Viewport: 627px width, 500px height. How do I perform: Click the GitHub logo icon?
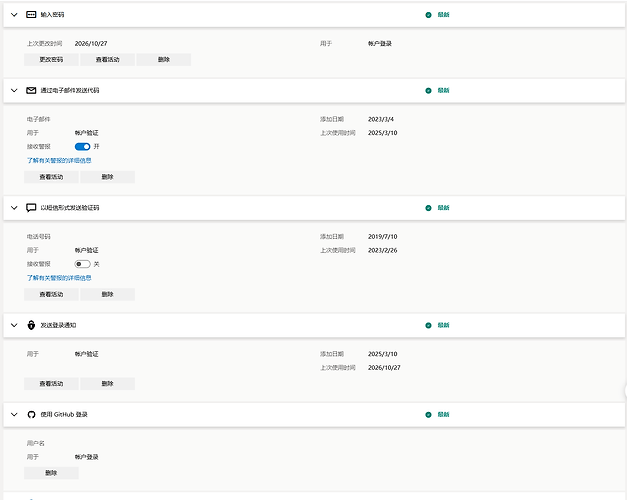pos(31,415)
